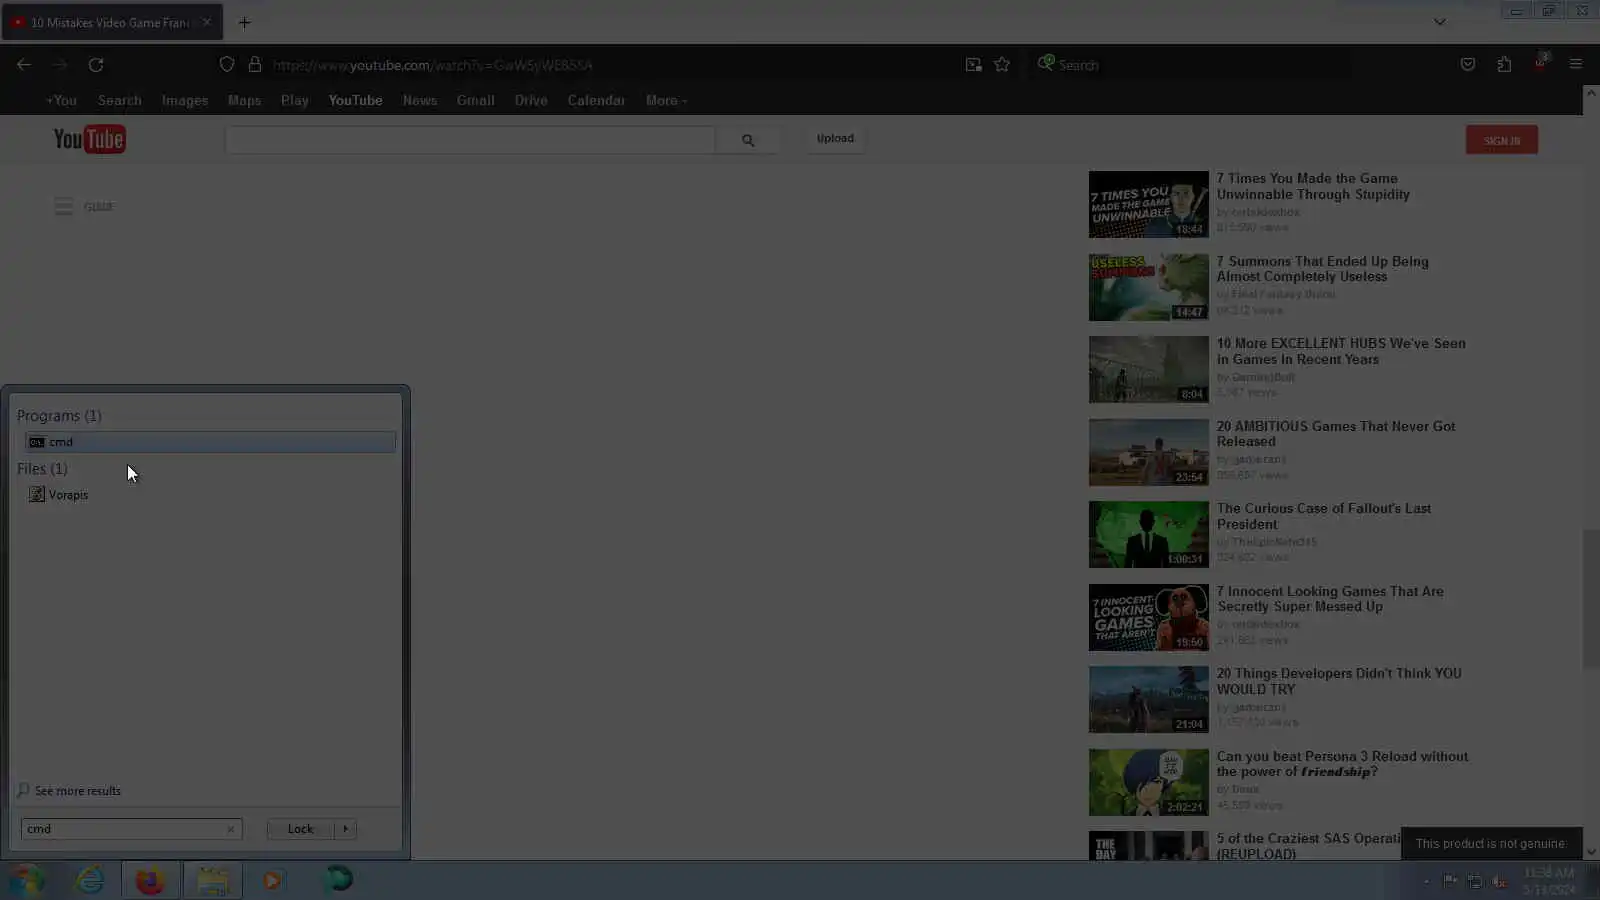Open 5 of the Craziest SAS Operations video
The width and height of the screenshot is (1600, 900).
point(1309,846)
